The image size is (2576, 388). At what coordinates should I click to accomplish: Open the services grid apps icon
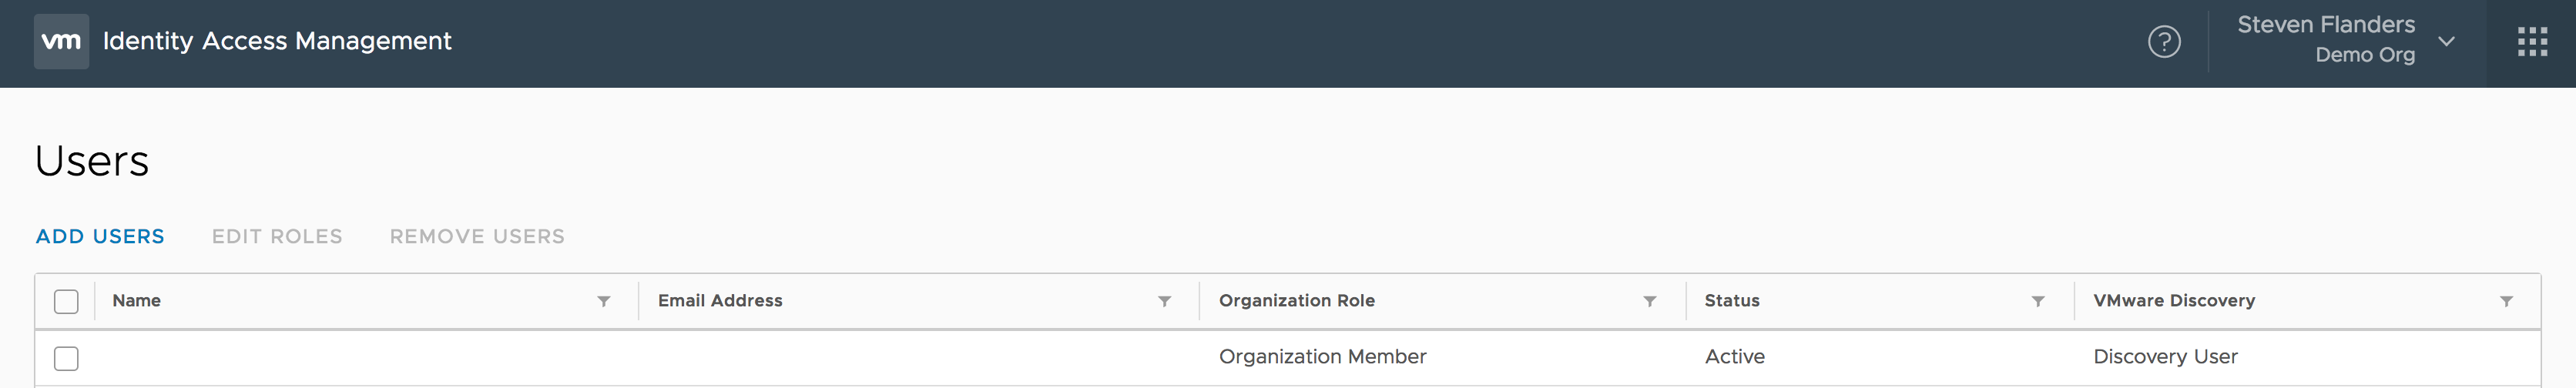click(2531, 41)
